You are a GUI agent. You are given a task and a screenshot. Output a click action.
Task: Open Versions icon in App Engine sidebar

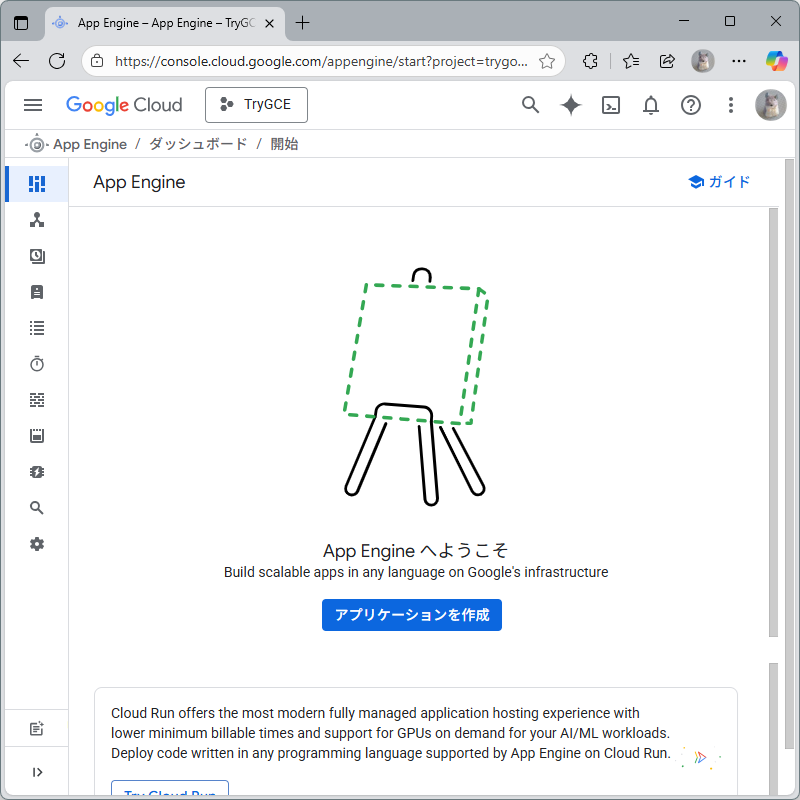(x=37, y=256)
